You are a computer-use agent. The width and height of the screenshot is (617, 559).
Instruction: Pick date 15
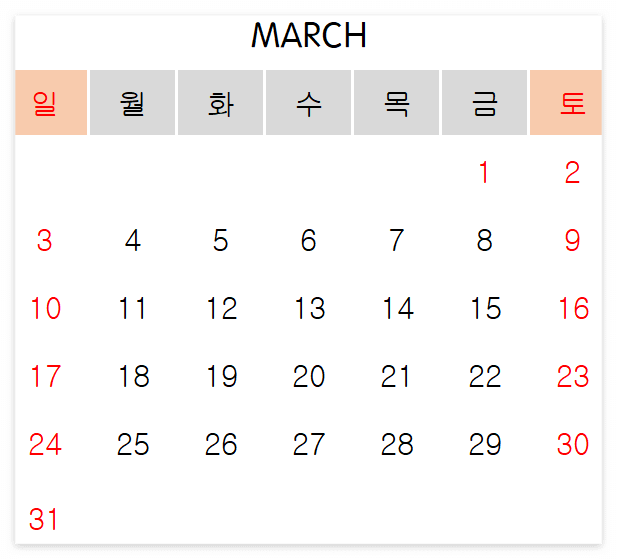tap(486, 308)
